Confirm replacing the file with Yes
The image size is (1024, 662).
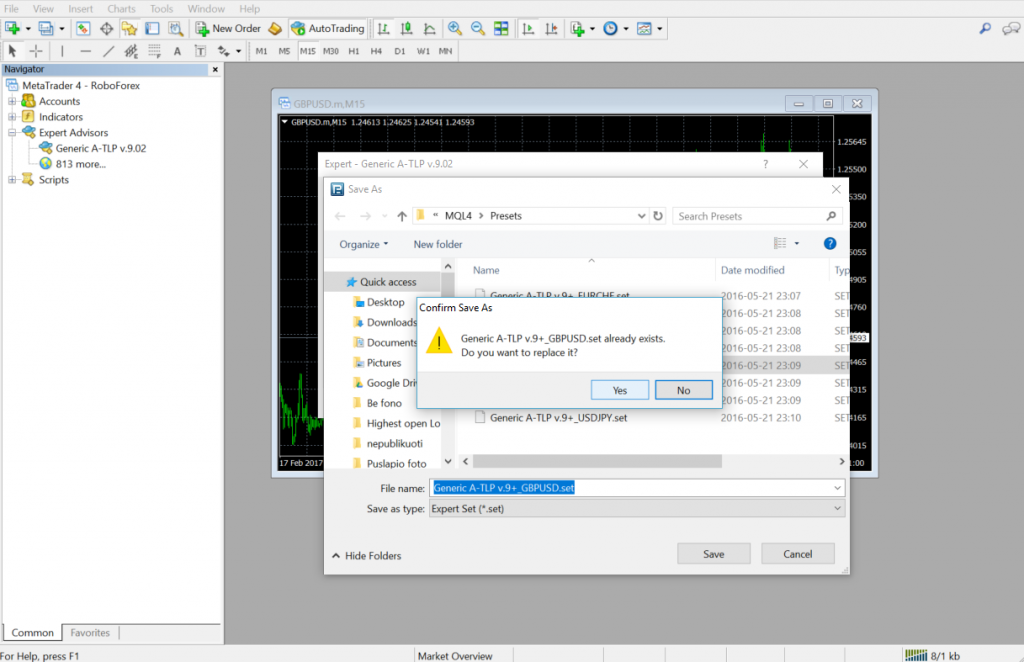tap(620, 390)
